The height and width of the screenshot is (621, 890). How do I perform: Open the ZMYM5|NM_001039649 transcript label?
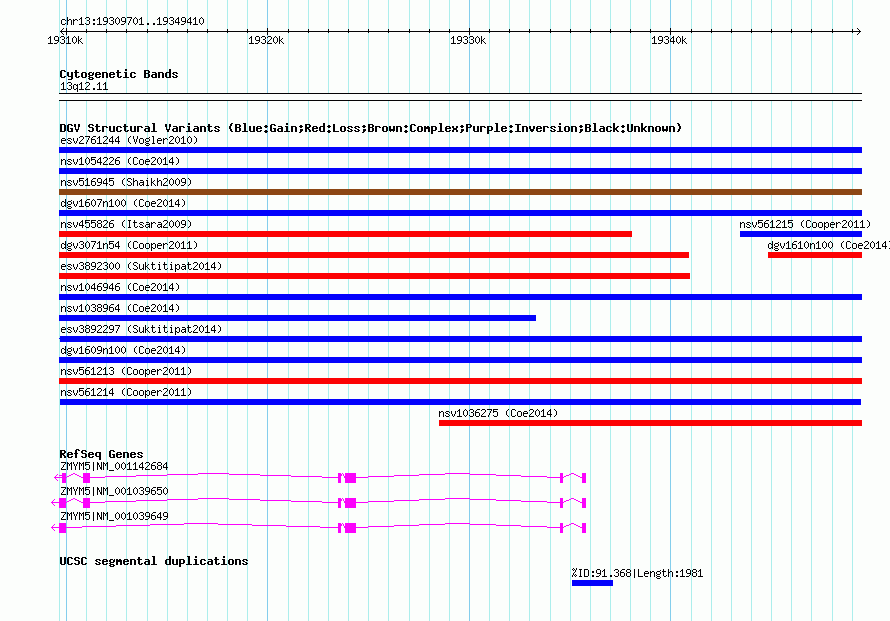click(114, 517)
